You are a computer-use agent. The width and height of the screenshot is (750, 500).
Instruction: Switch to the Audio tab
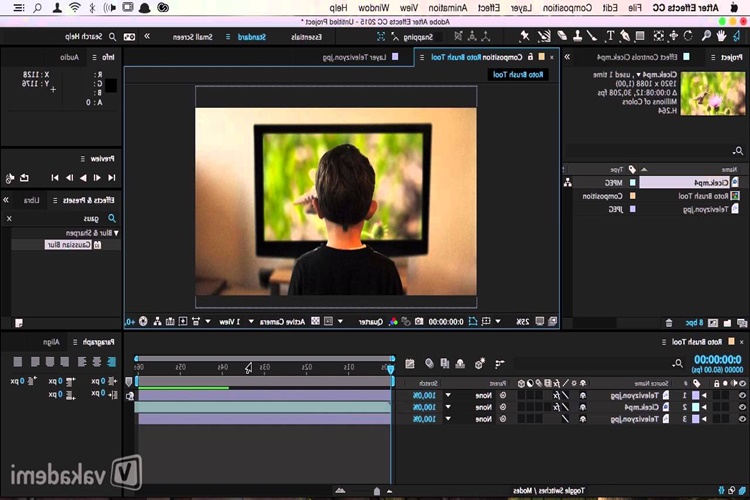click(x=70, y=57)
